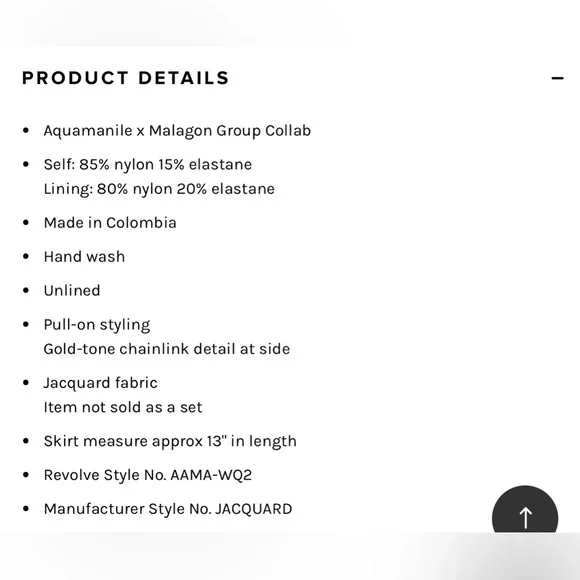Screen dimensions: 580x580
Task: Click the Gold-tone chainlink detail line
Action: point(167,349)
